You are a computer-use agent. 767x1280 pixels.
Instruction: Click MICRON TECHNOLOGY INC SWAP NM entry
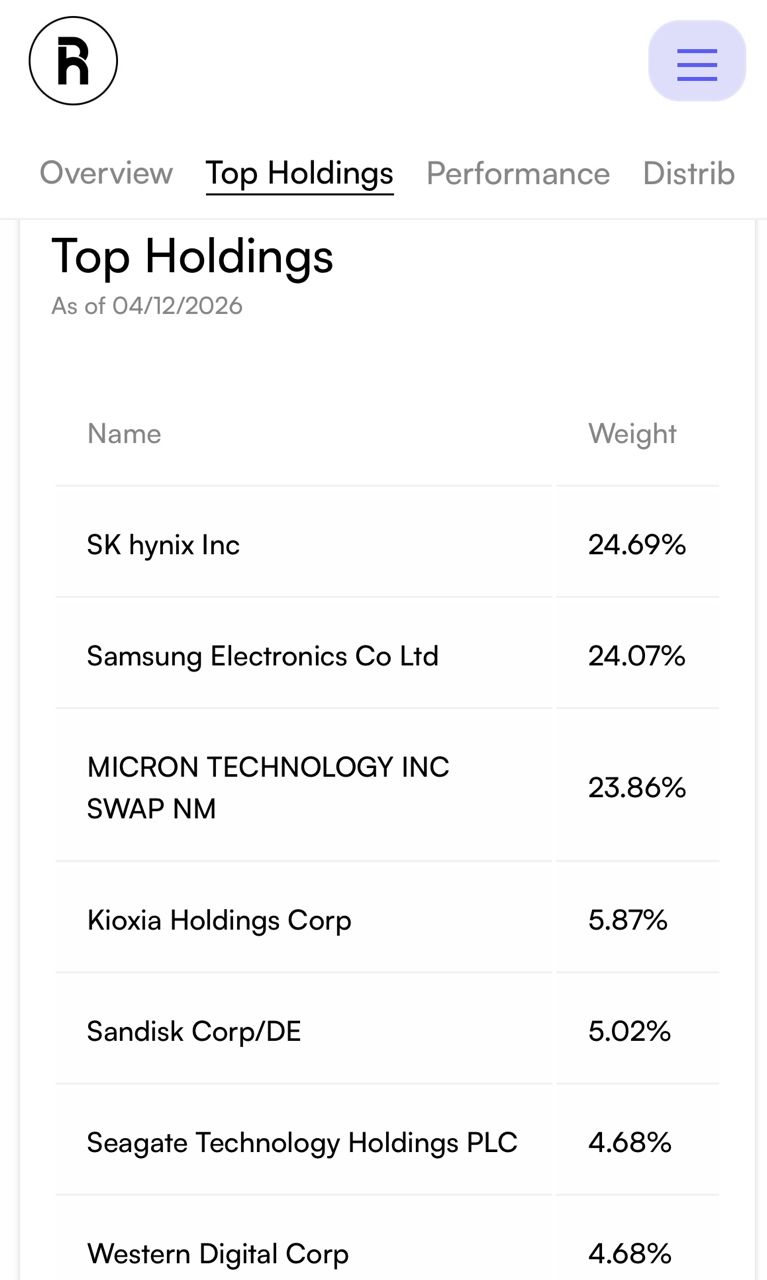(x=268, y=787)
